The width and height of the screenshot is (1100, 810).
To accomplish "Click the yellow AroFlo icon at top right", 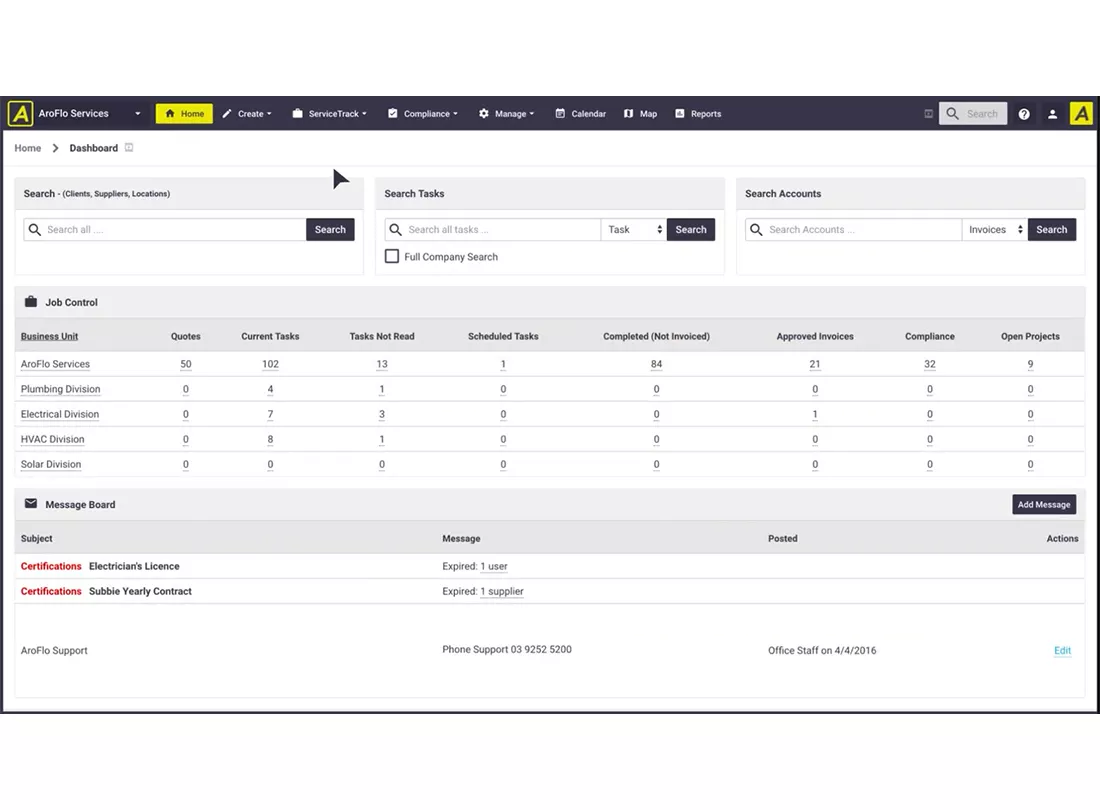I will (1081, 114).
